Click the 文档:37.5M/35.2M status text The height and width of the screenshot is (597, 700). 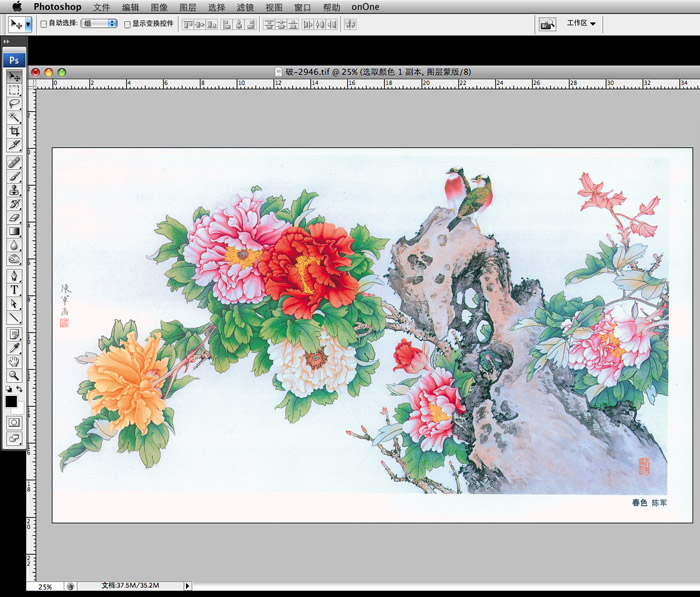(130, 585)
